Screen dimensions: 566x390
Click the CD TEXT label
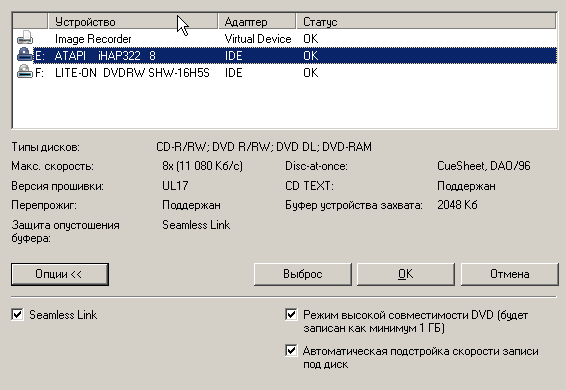[309, 186]
